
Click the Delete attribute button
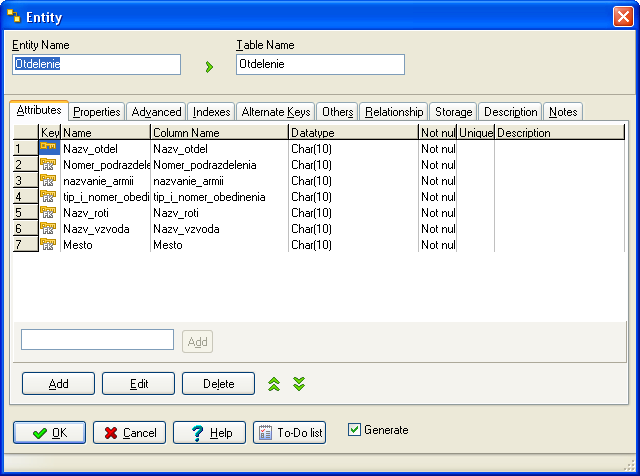(x=218, y=383)
